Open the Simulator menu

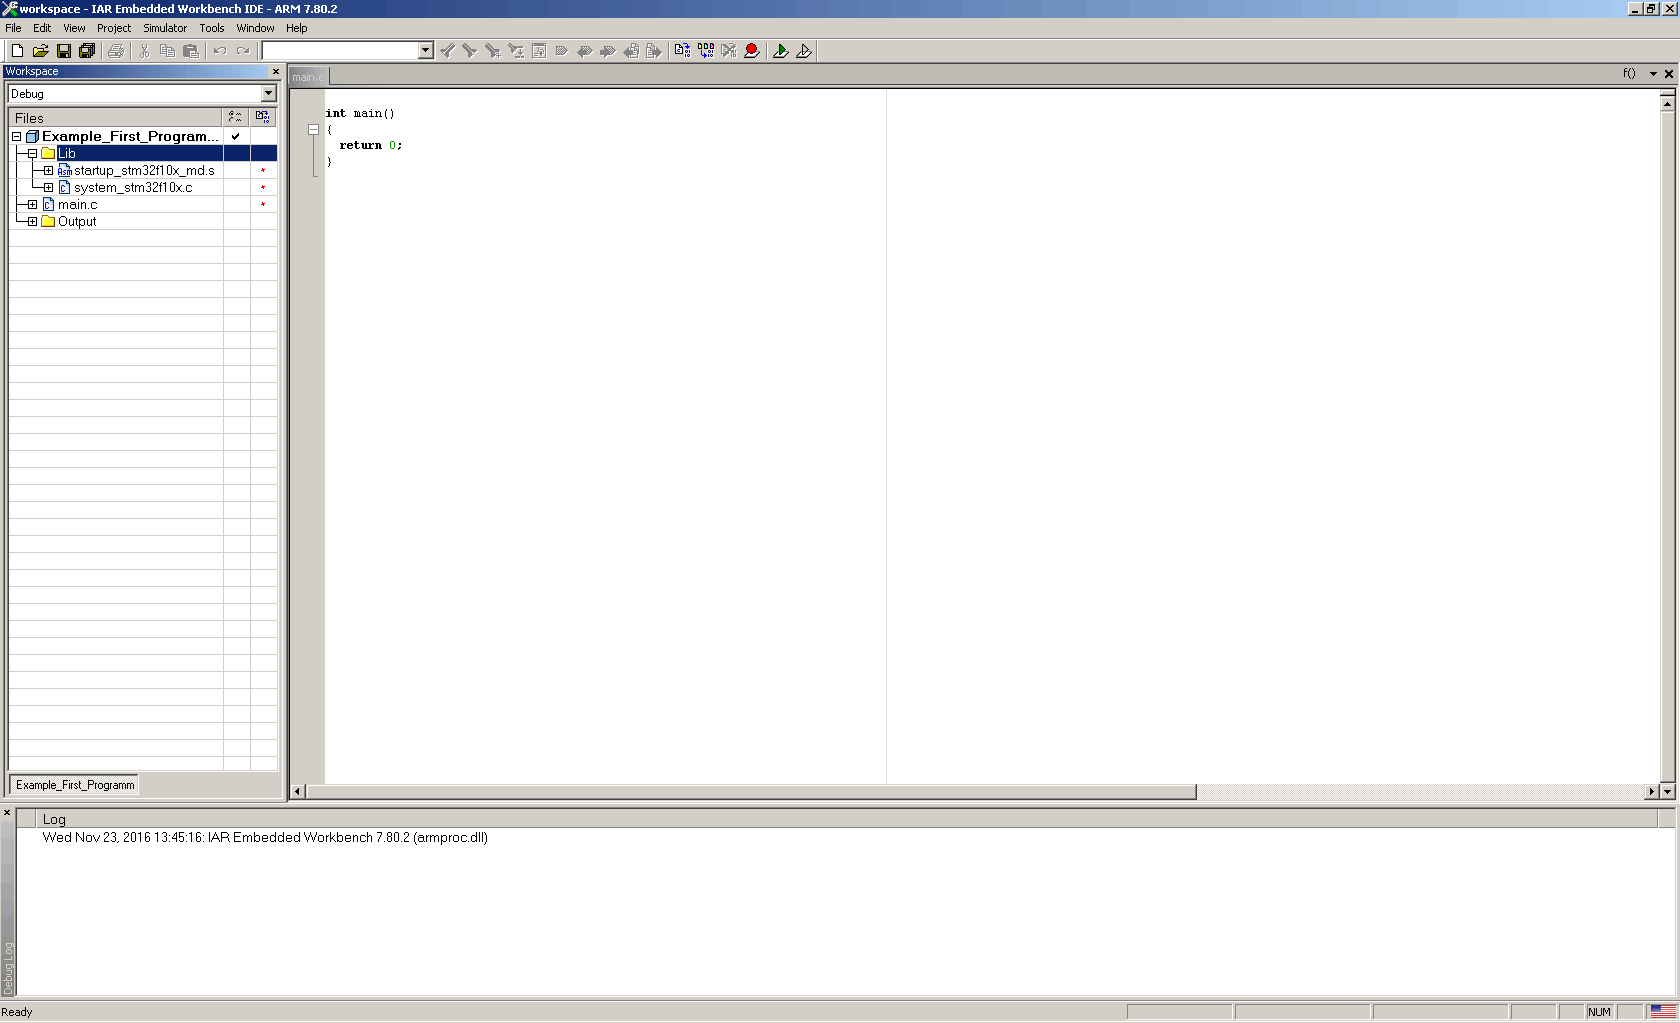click(x=165, y=28)
